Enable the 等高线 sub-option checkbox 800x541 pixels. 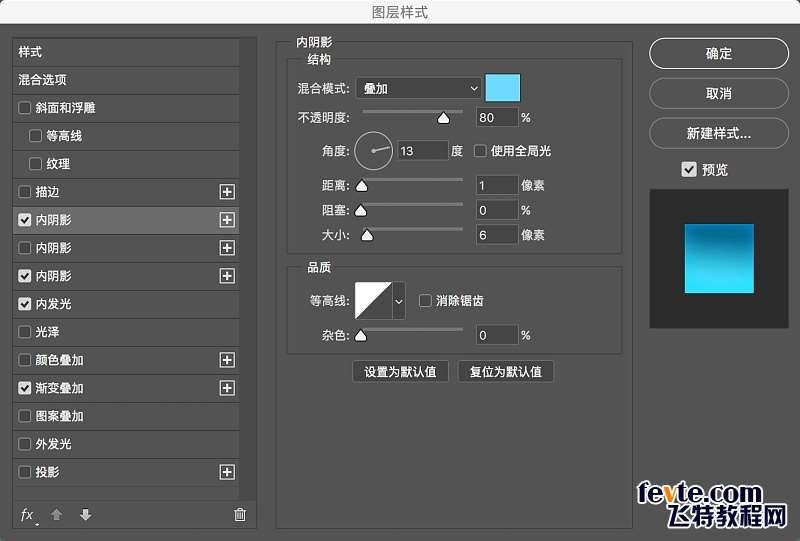(x=35, y=136)
